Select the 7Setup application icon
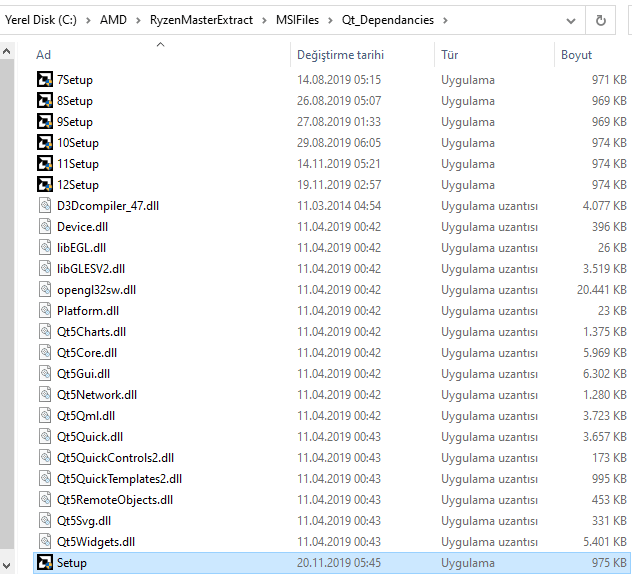 click(x=45, y=79)
